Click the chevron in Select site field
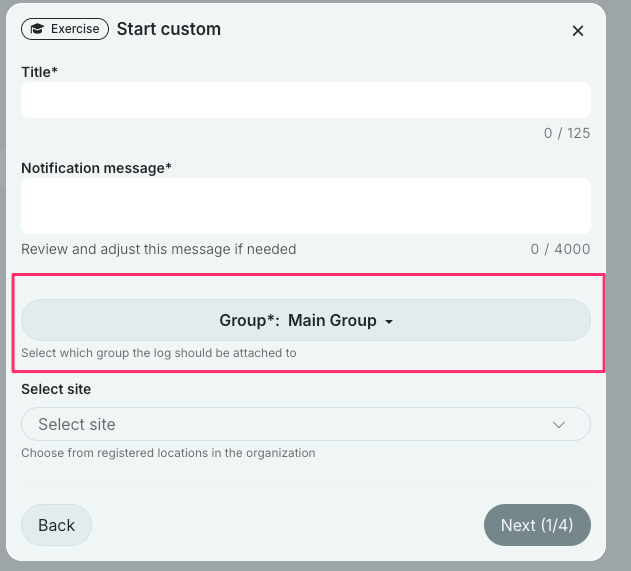Viewport: 631px width, 571px height. coord(559,424)
